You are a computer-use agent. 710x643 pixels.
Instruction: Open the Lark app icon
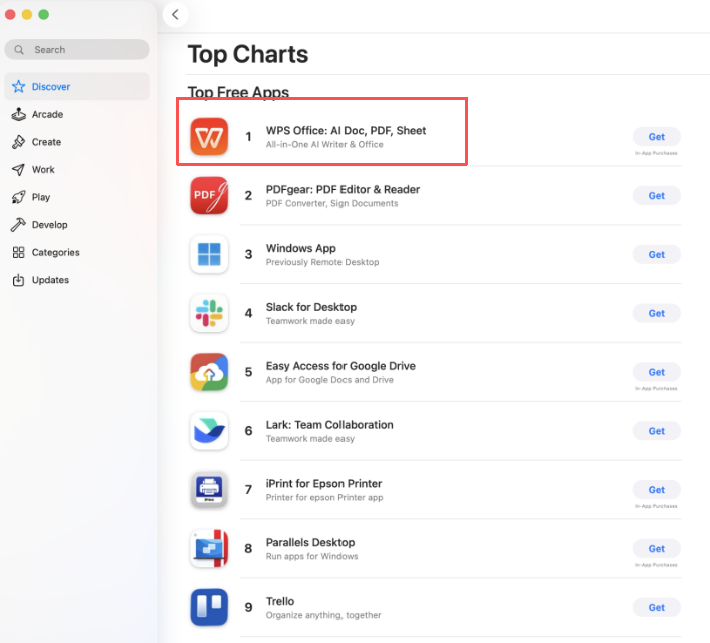click(209, 431)
